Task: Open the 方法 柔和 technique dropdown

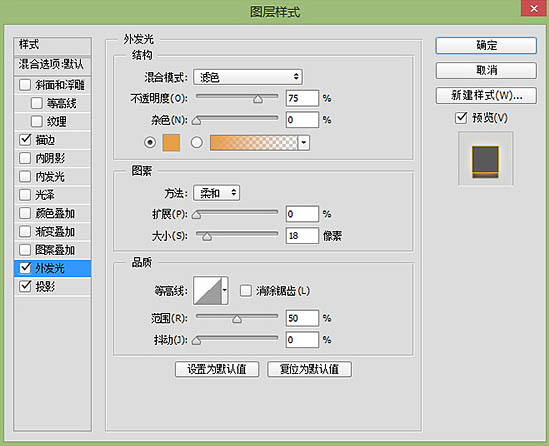Action: pos(216,193)
